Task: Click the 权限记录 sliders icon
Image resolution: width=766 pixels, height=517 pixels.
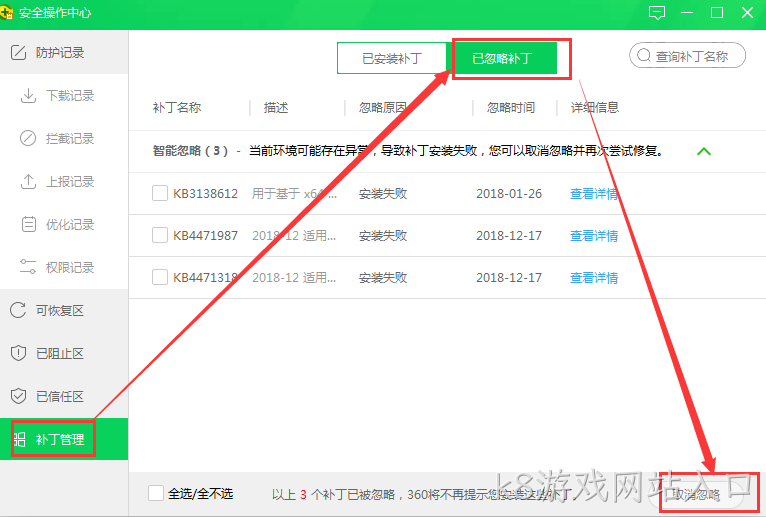Action: [x=28, y=267]
